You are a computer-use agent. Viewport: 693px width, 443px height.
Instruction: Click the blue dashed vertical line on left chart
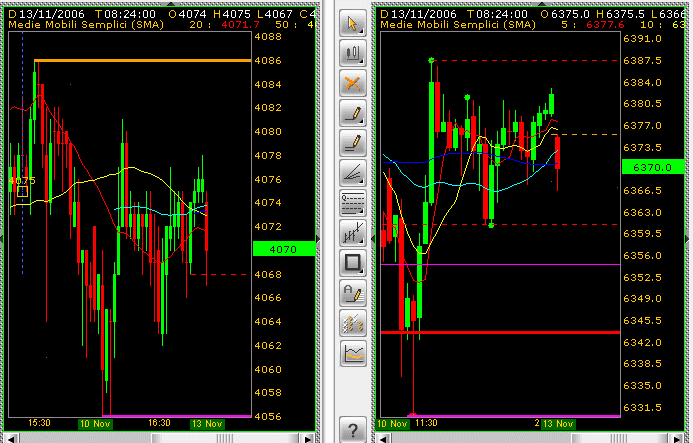[x=23, y=153]
